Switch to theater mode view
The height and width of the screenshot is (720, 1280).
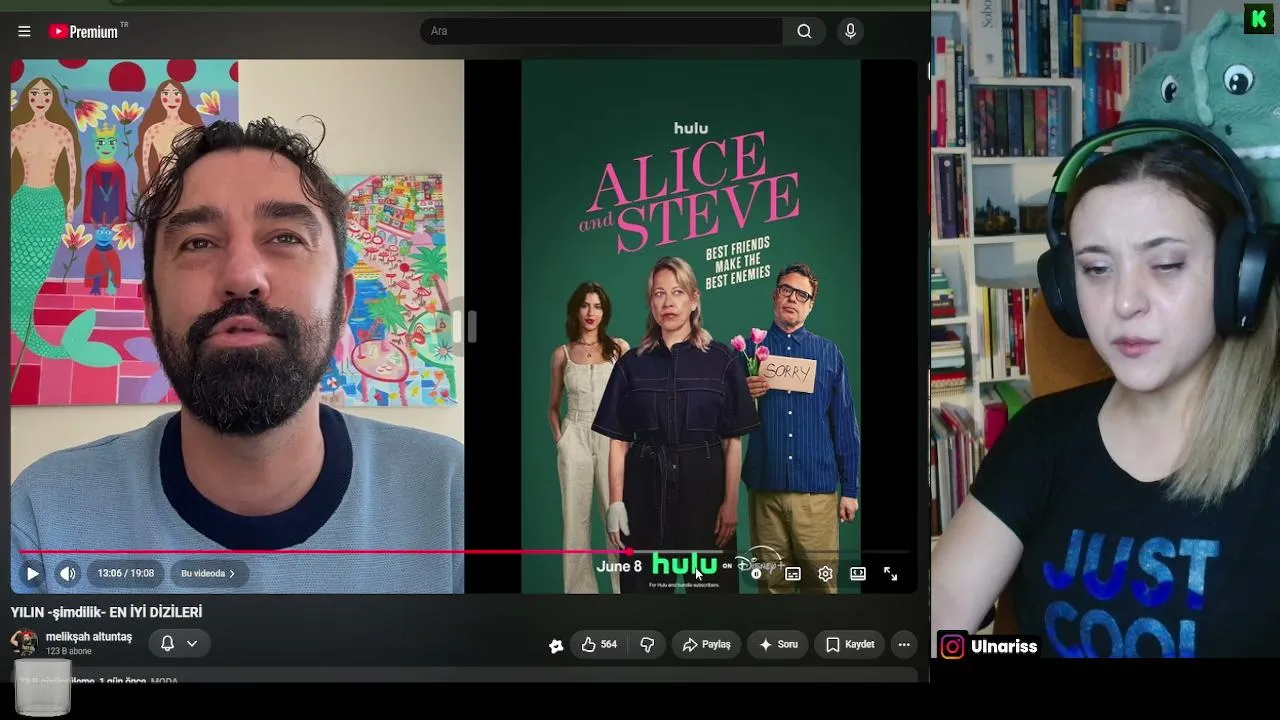pyautogui.click(x=858, y=573)
